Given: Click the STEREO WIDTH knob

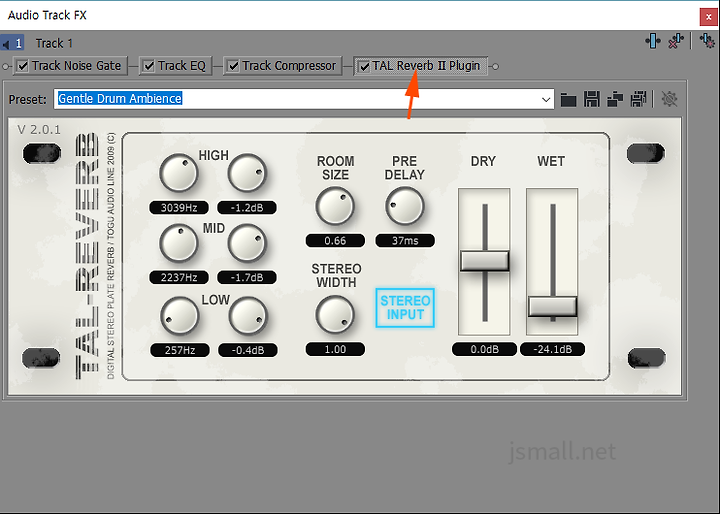Looking at the screenshot, I should pyautogui.click(x=335, y=315).
